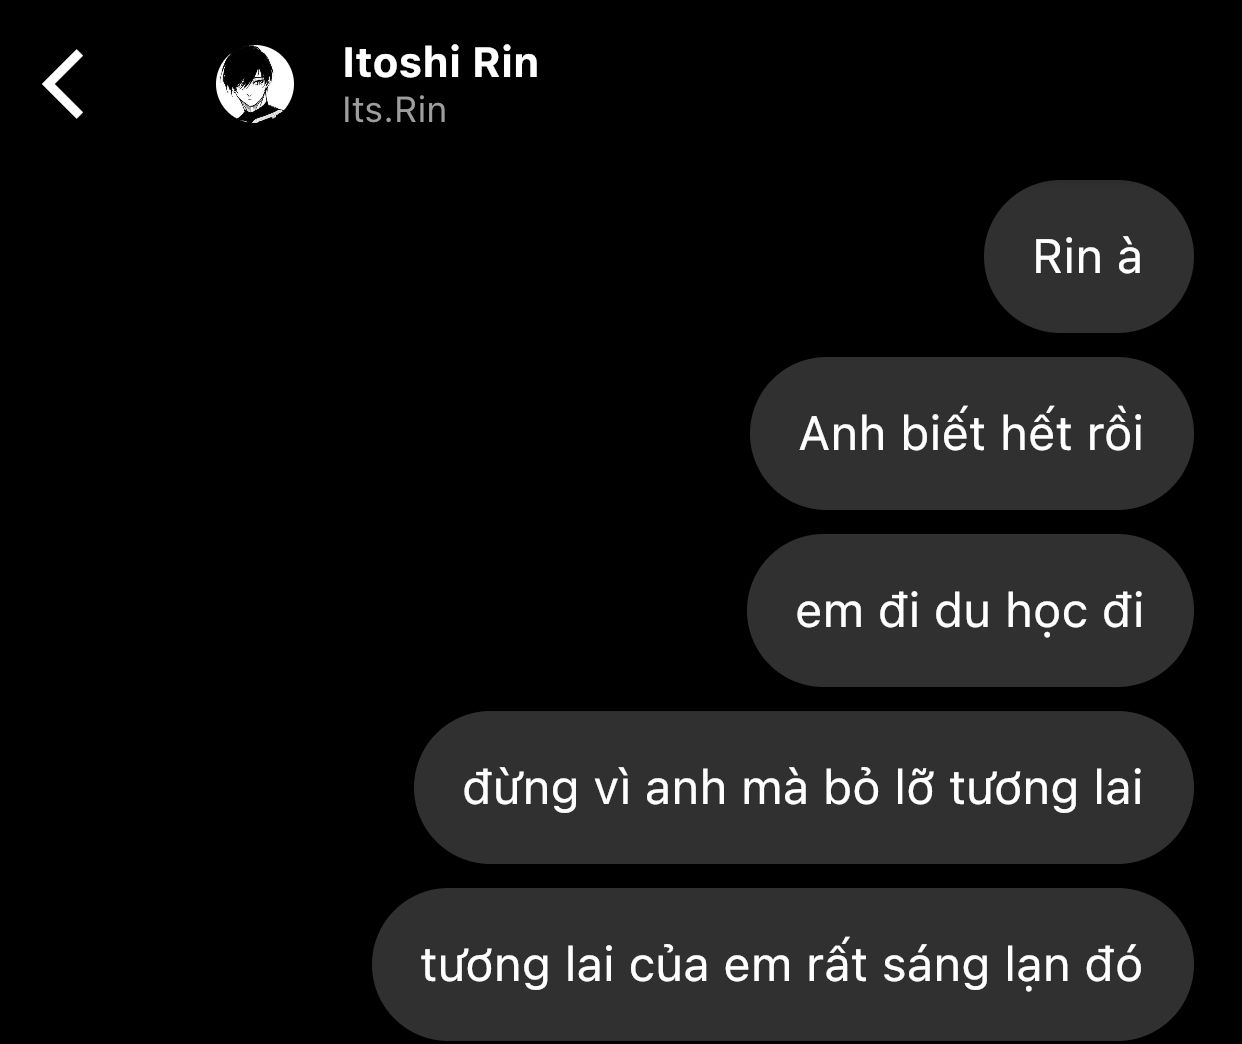
Task: Open Itoshi Rin's profile avatar picture
Action: click(255, 84)
